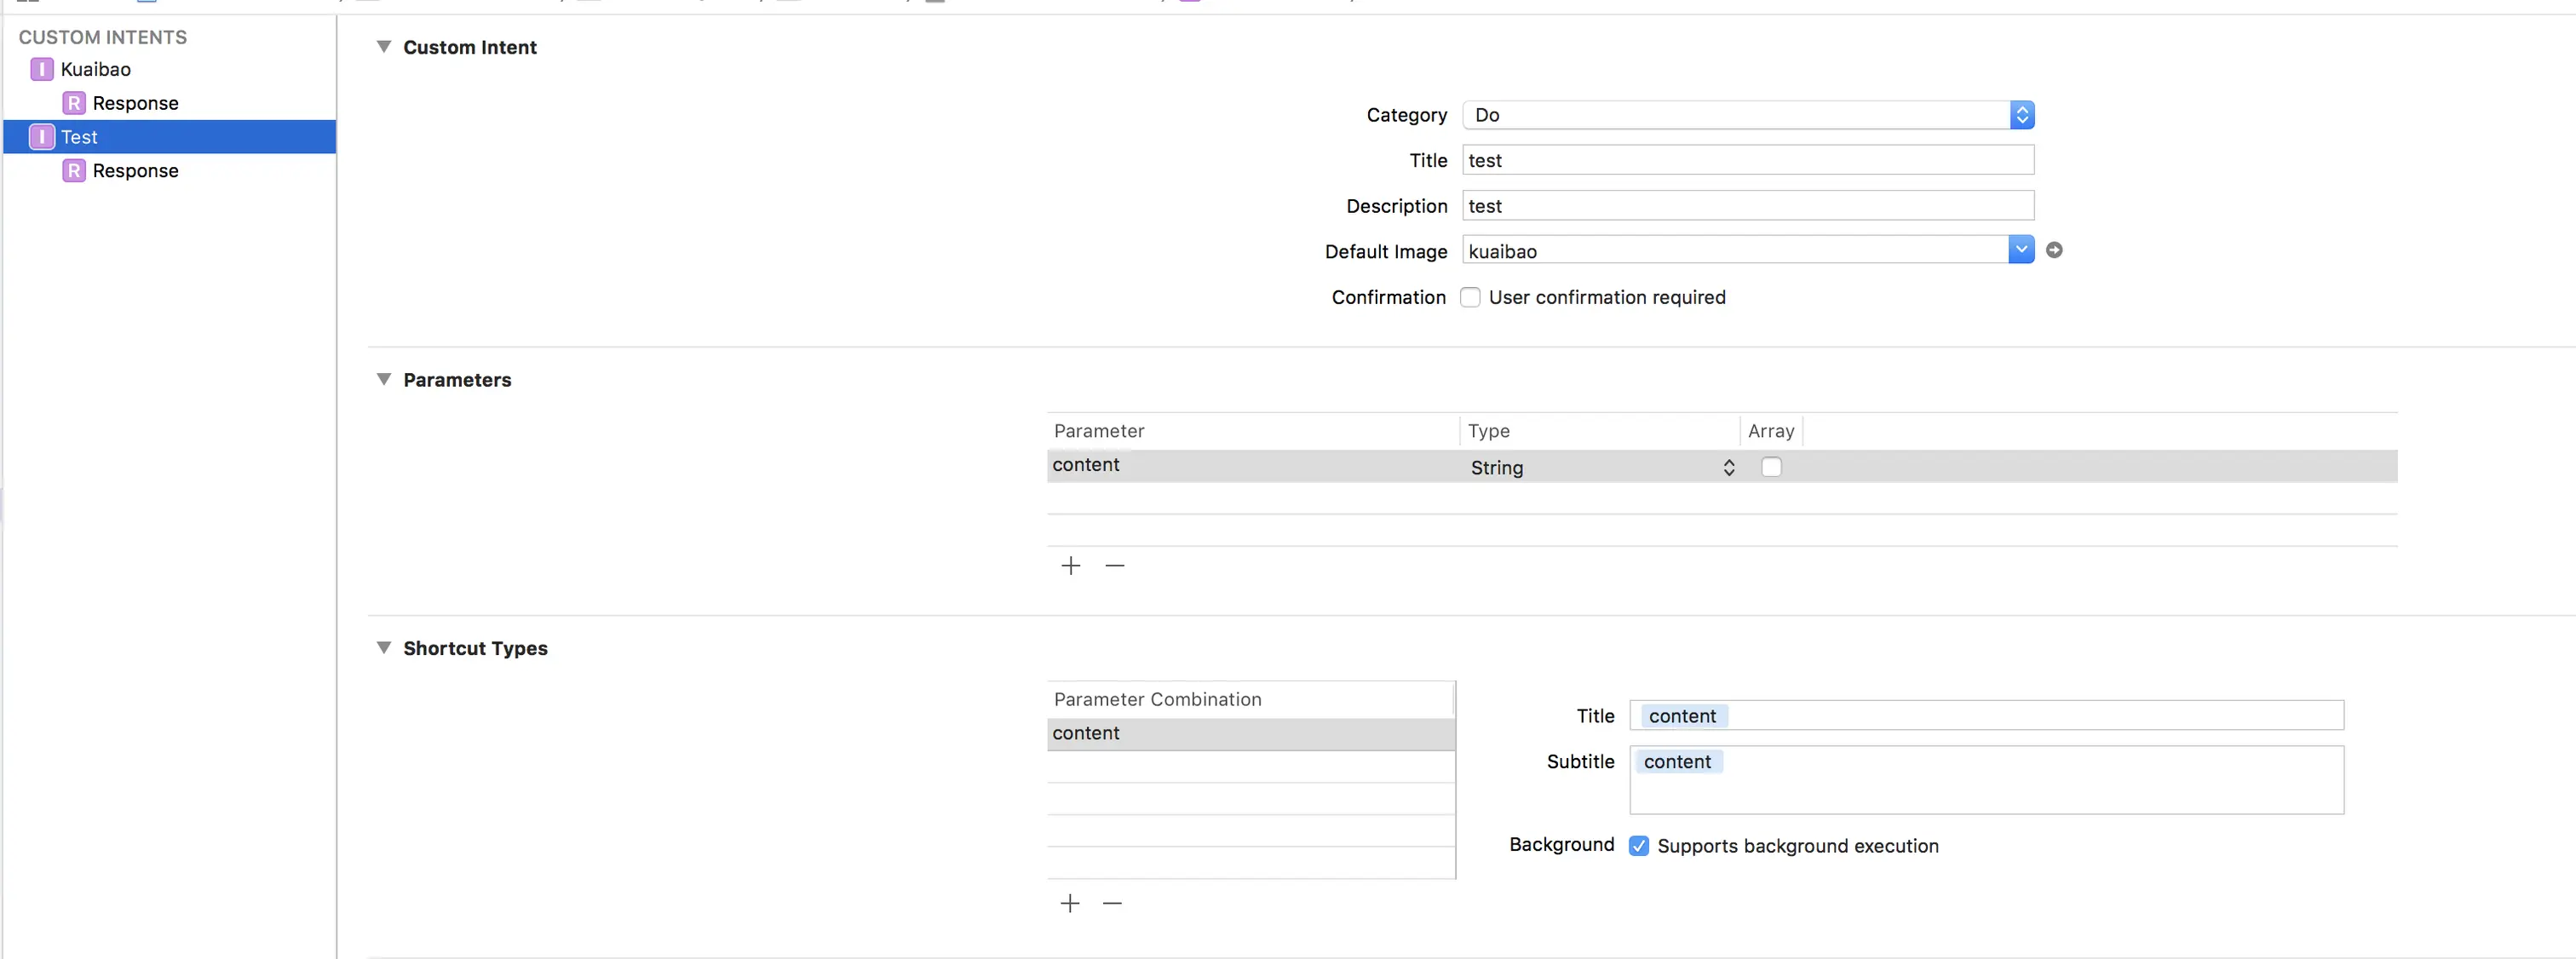Click the Response icon under Test
2576x959 pixels.
click(74, 171)
